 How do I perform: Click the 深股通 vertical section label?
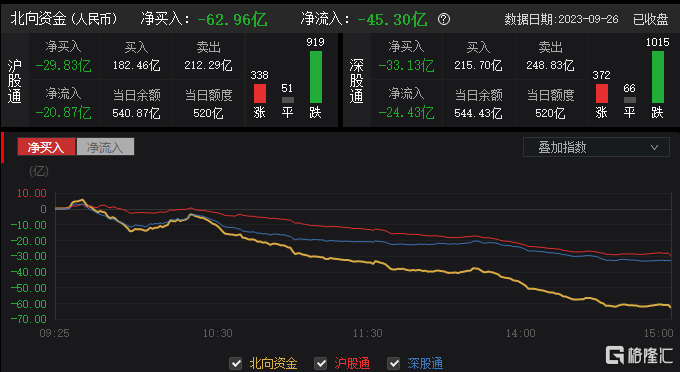point(356,81)
